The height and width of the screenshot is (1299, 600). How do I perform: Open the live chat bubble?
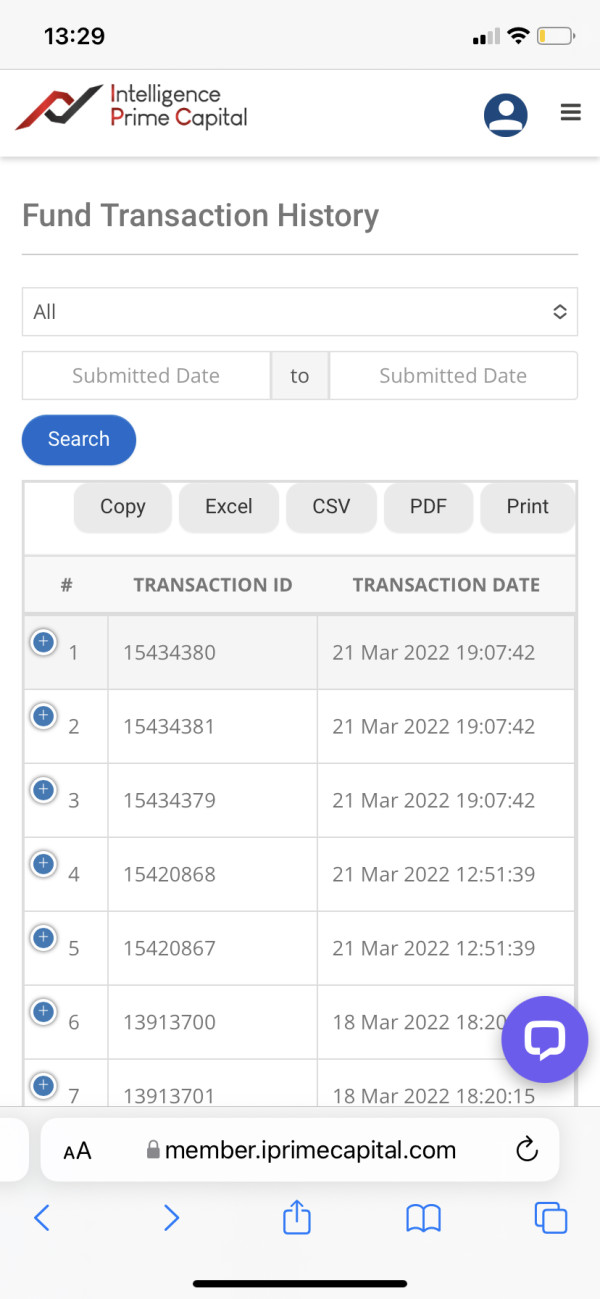point(544,1040)
